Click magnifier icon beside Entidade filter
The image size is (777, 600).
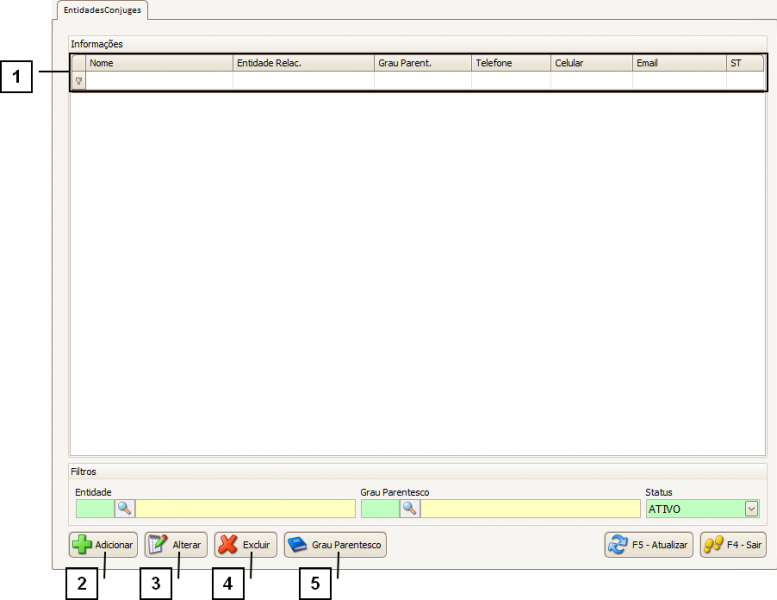124,509
